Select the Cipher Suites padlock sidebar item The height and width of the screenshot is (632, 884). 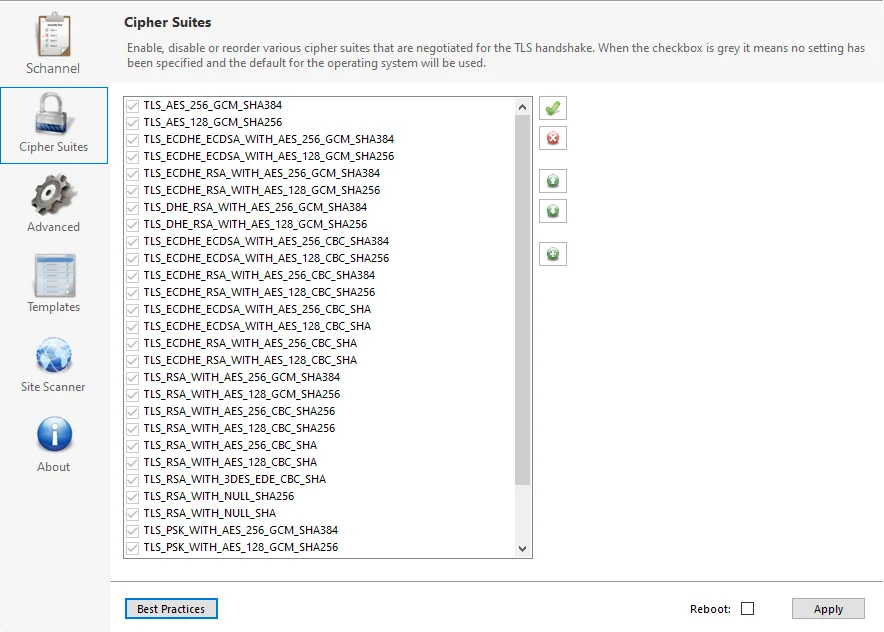pyautogui.click(x=54, y=125)
